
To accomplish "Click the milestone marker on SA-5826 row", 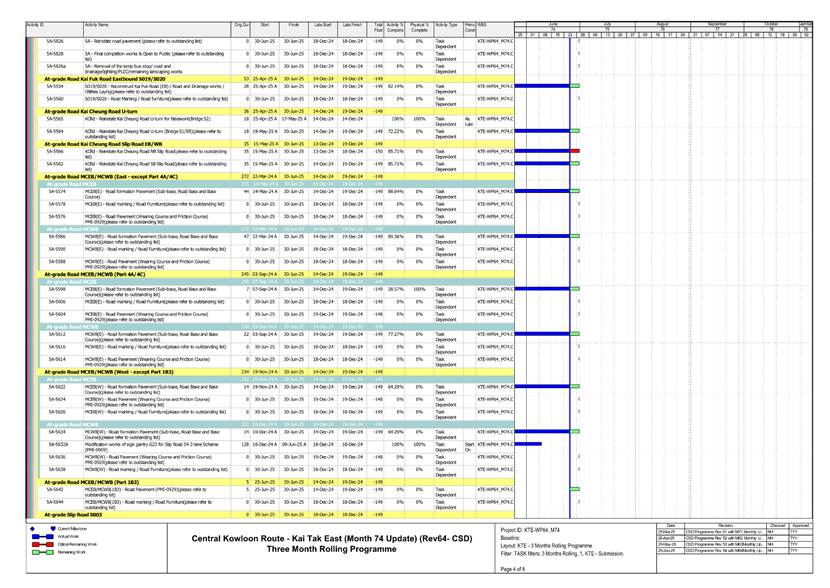I will pyautogui.click(x=579, y=41).
